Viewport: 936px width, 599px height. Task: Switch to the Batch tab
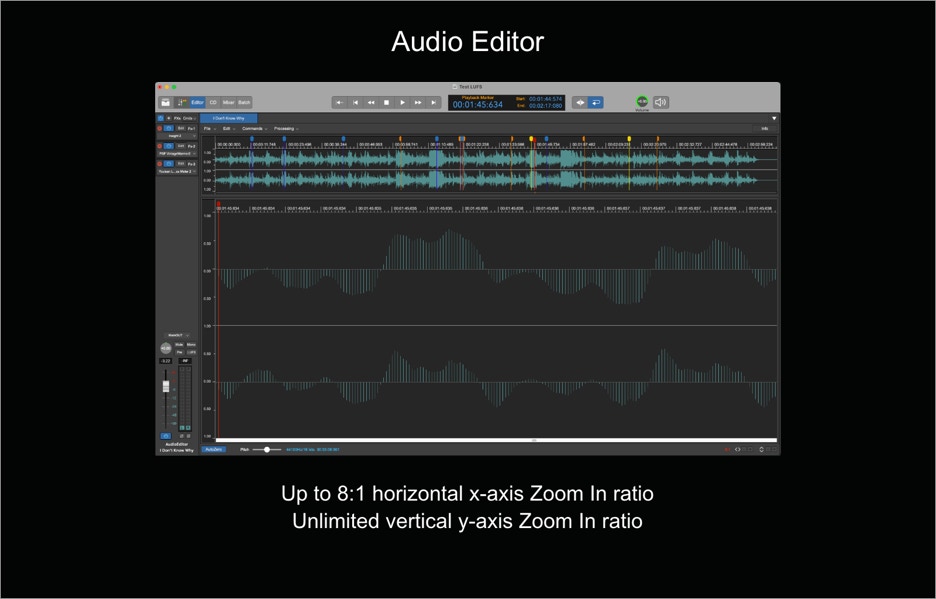point(244,102)
